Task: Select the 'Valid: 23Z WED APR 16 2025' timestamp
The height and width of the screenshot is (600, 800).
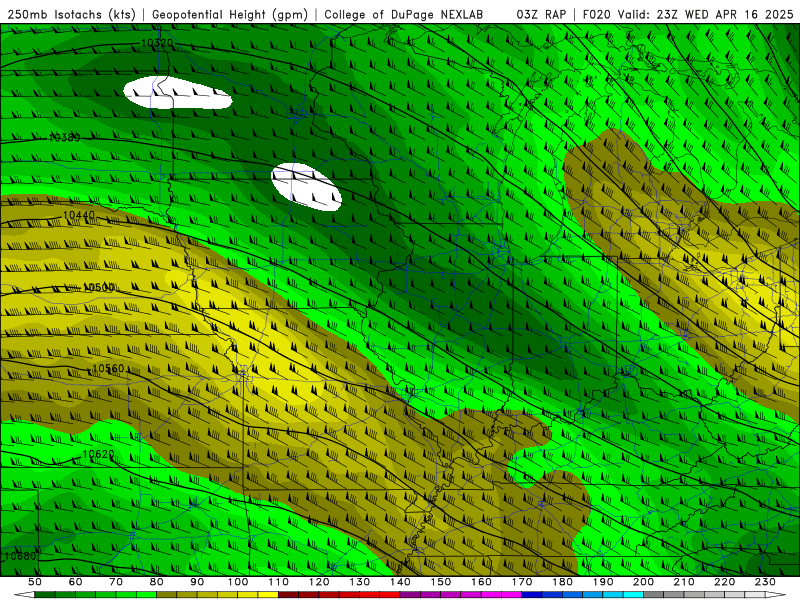Action: [x=706, y=14]
